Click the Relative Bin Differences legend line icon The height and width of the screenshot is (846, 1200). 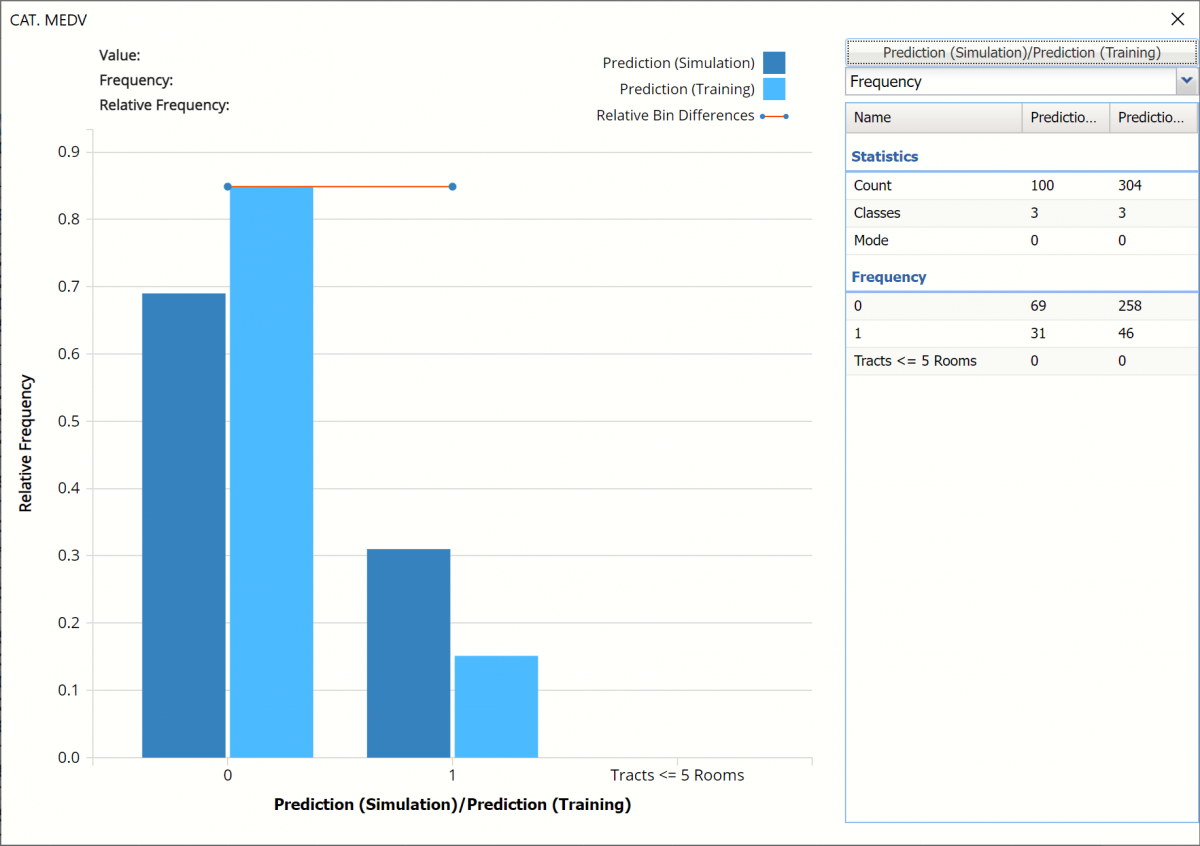pyautogui.click(x=774, y=116)
